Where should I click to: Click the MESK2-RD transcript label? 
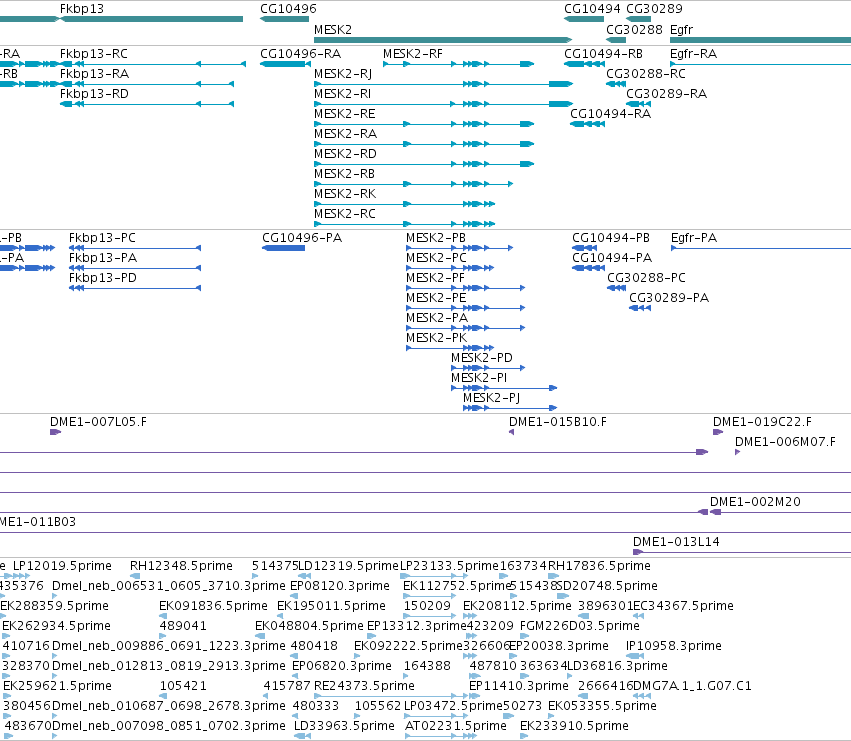(x=345, y=154)
